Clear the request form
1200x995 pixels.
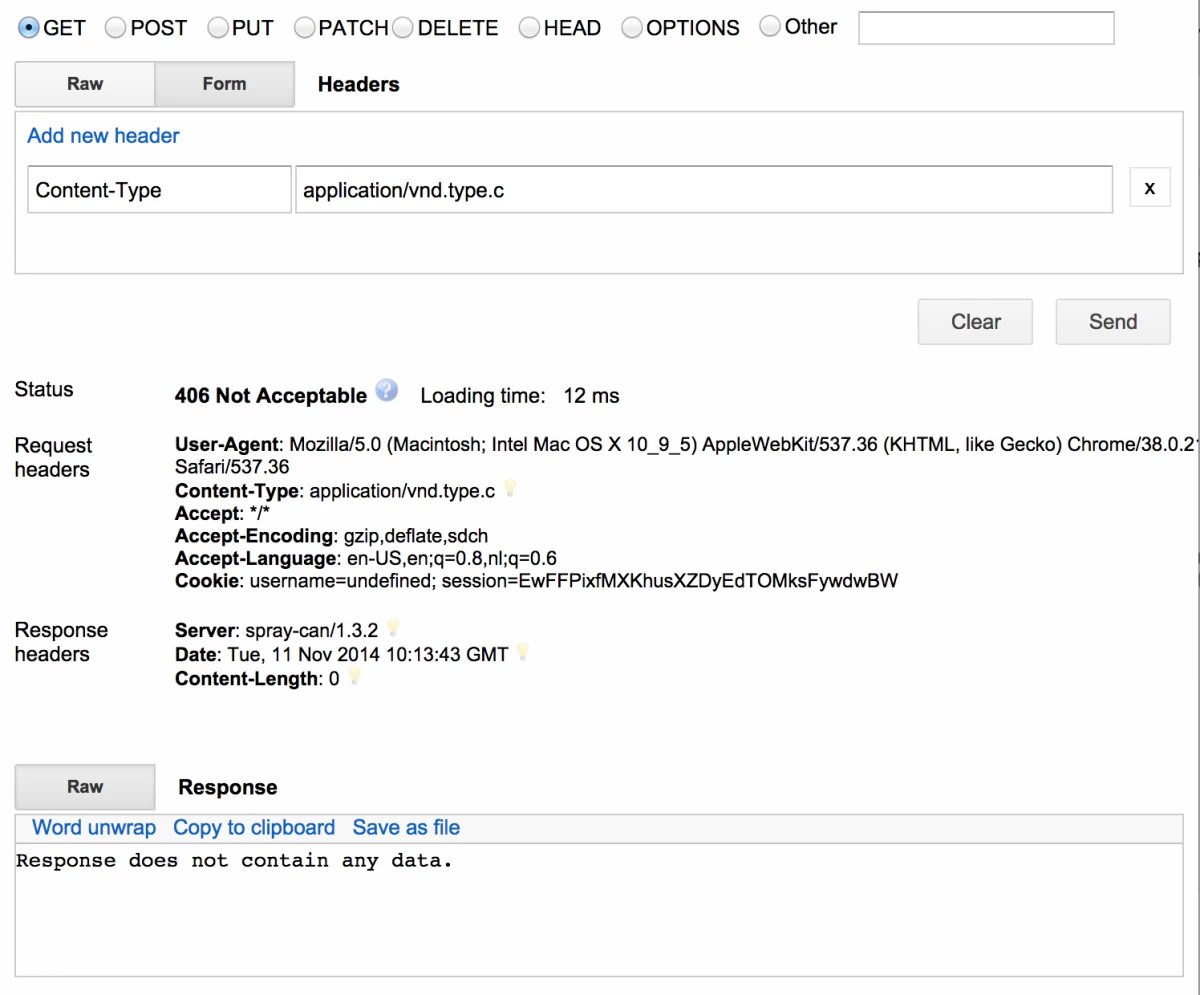coord(975,322)
